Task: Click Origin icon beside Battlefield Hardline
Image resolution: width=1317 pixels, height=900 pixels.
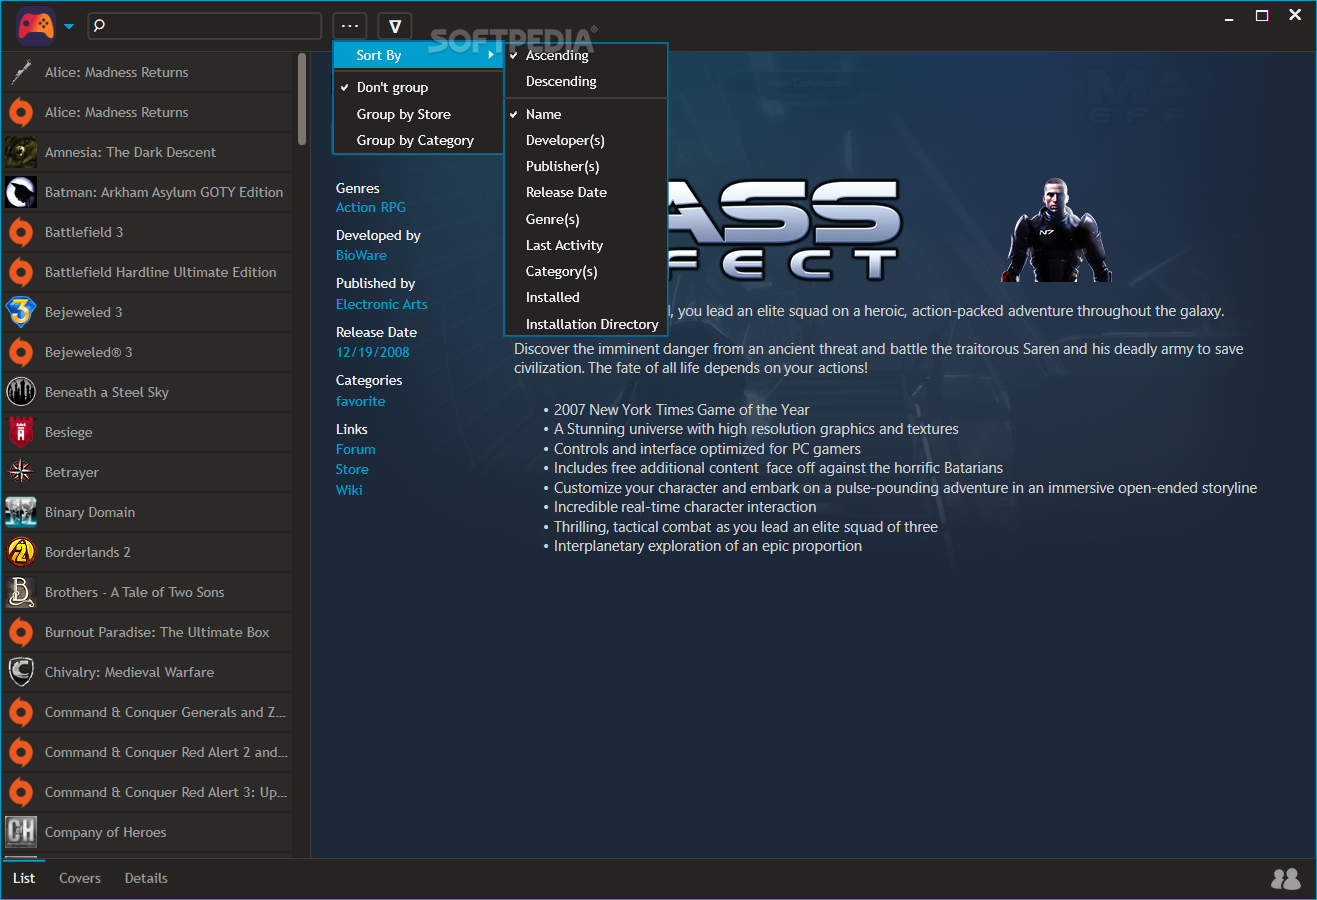Action: point(21,272)
